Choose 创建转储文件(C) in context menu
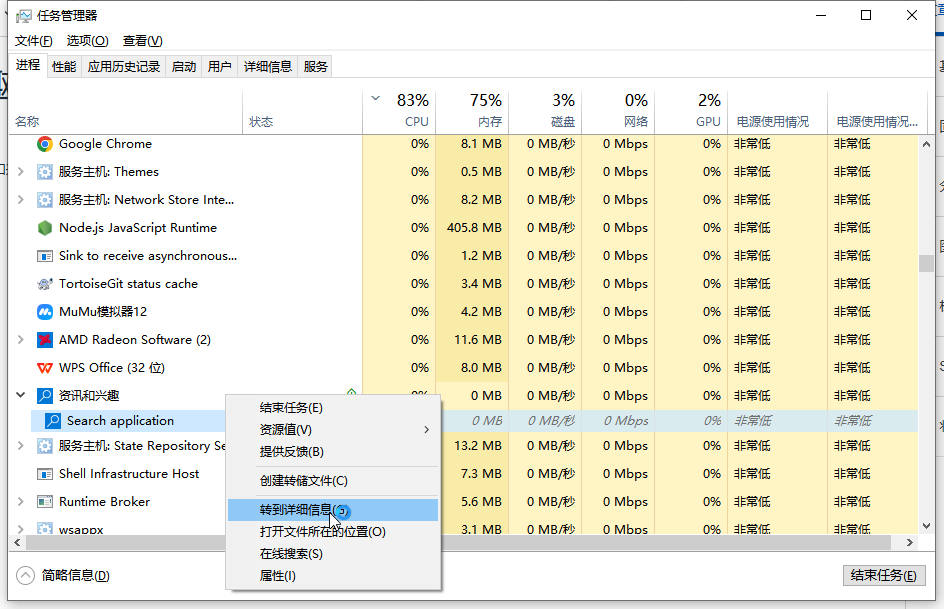 332,481
